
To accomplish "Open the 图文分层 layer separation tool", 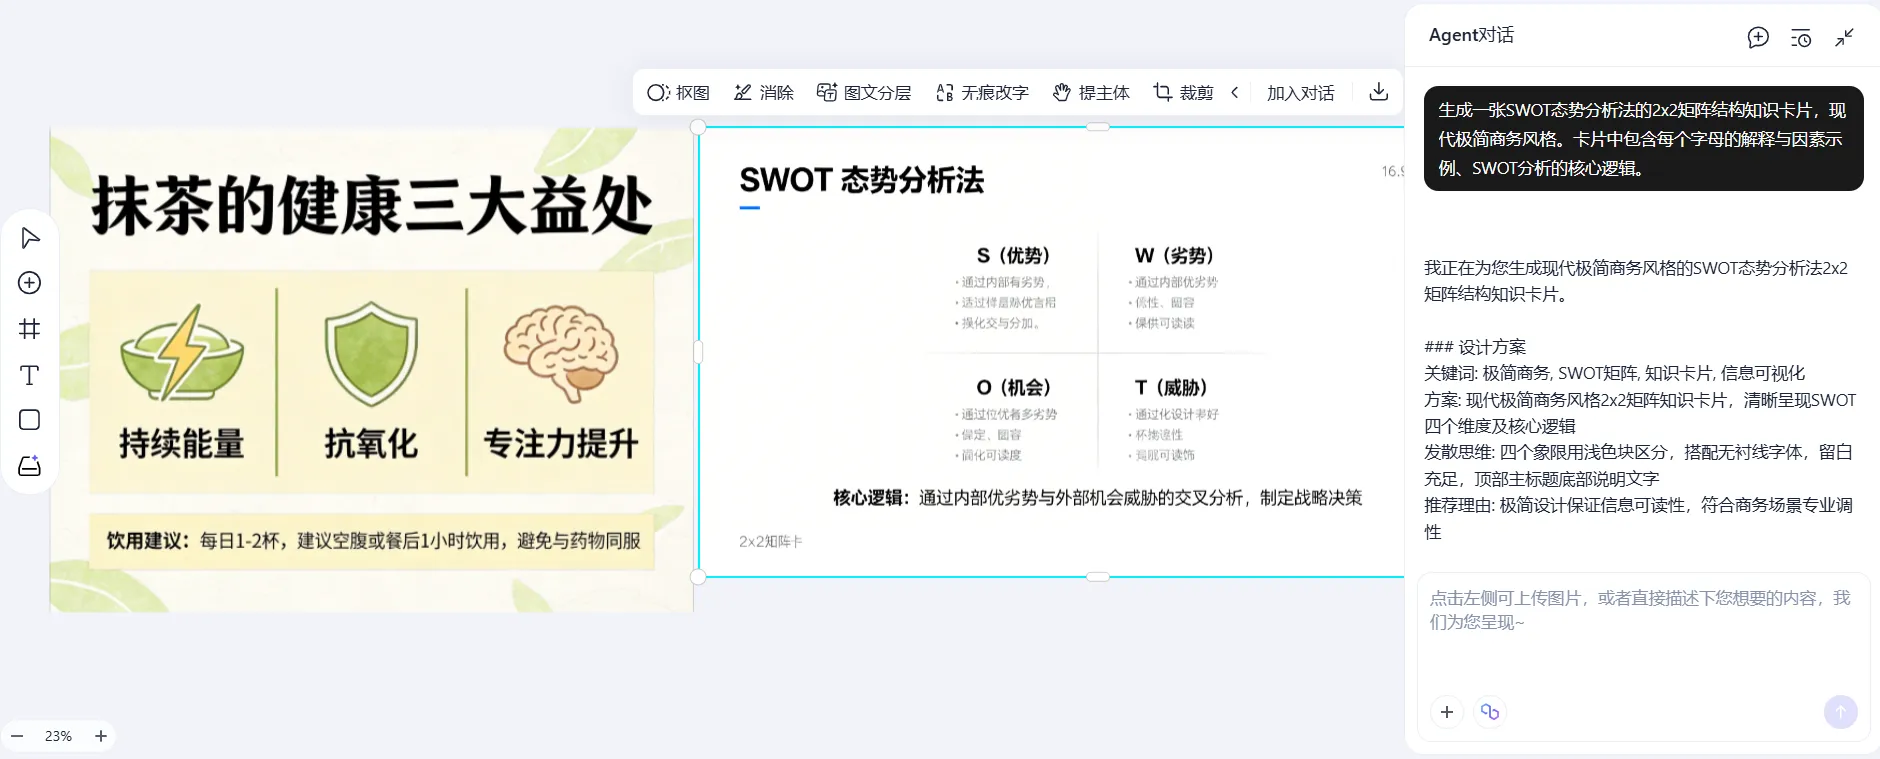I will [864, 93].
